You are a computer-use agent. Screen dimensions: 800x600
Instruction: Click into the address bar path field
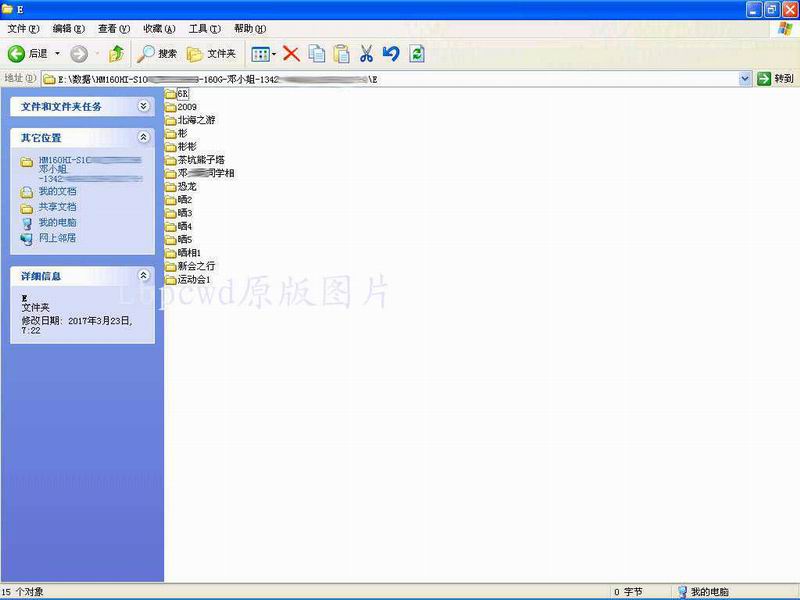(390, 79)
